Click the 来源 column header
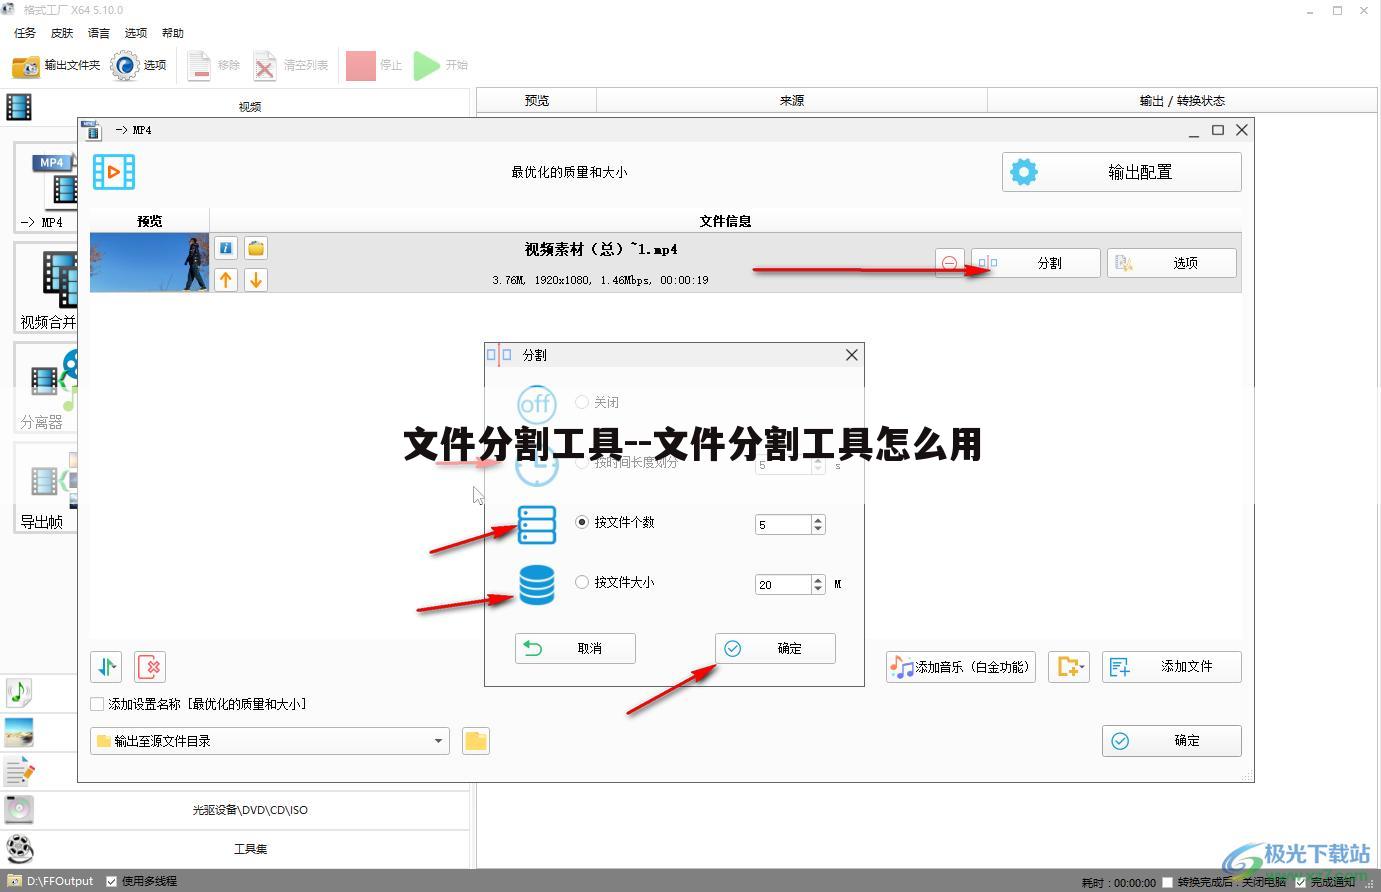Image resolution: width=1381 pixels, height=892 pixels. coord(792,100)
